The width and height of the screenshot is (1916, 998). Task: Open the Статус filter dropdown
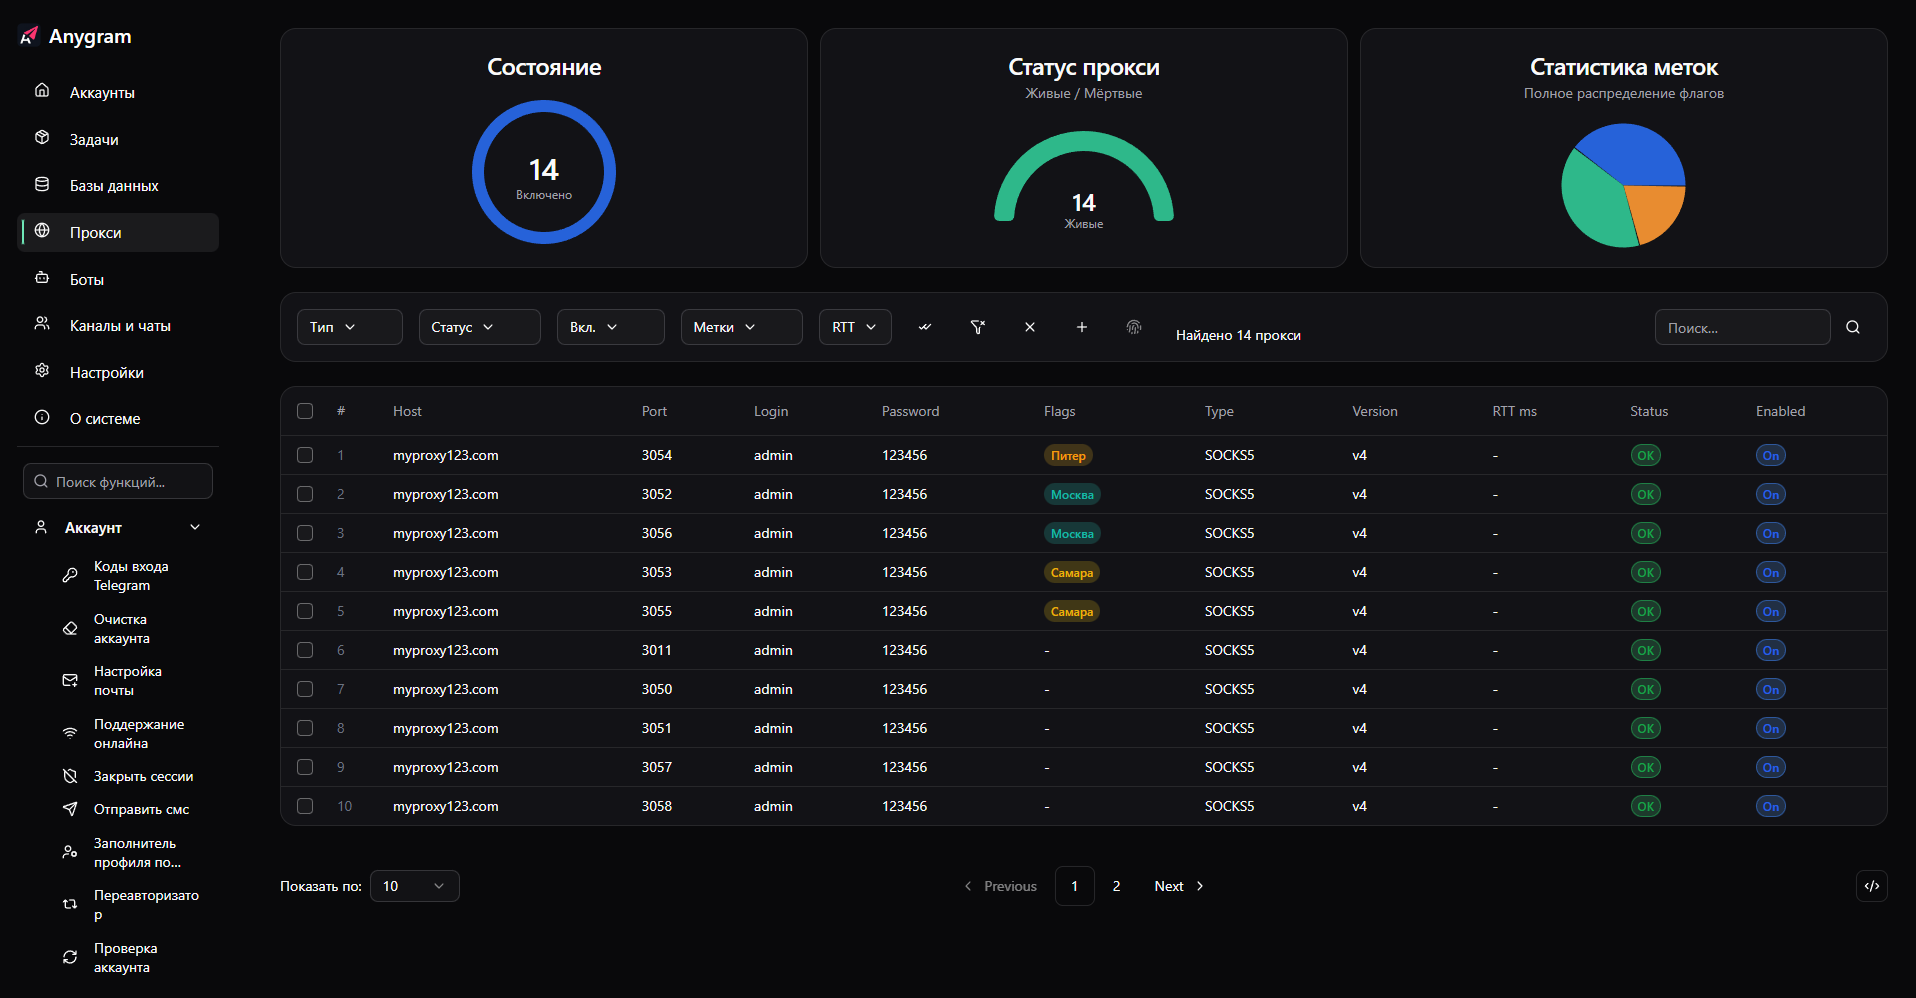coord(480,327)
